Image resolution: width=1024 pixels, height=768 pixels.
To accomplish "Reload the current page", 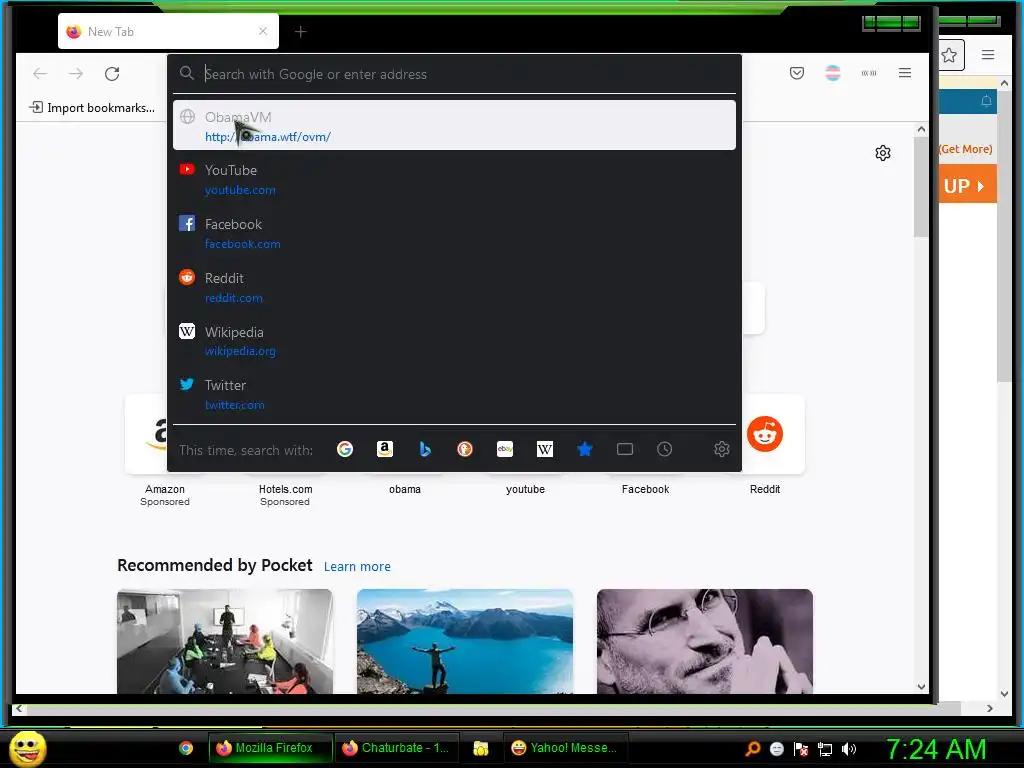I will [x=112, y=74].
